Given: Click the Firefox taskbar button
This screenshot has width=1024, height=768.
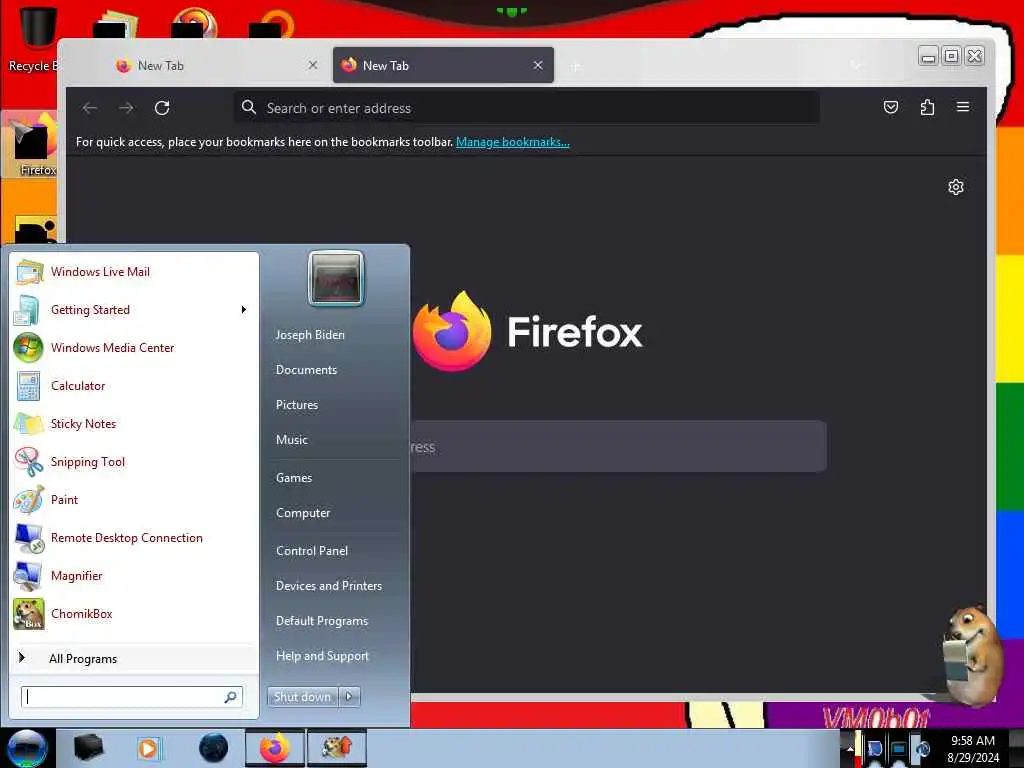Looking at the screenshot, I should pyautogui.click(x=275, y=748).
